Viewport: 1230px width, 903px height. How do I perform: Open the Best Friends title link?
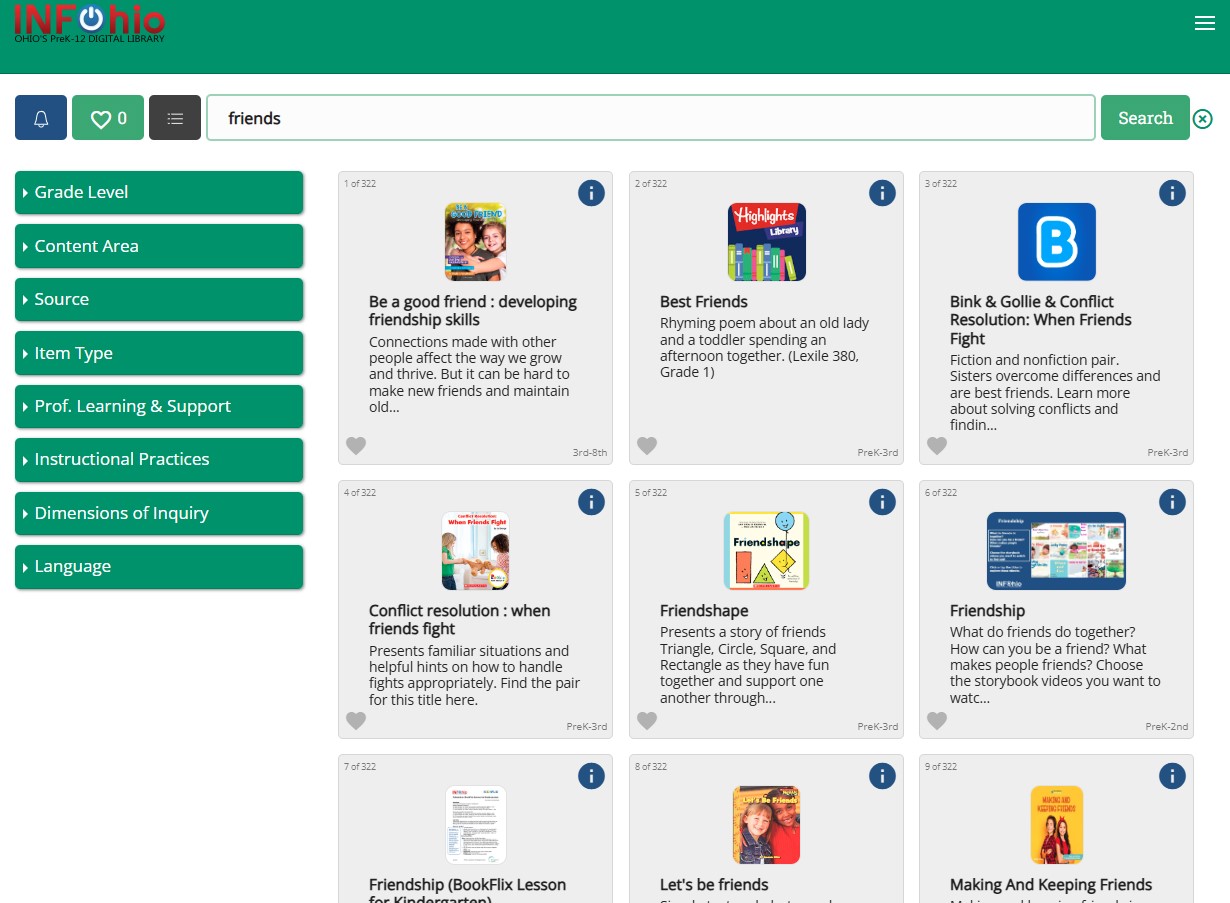pyautogui.click(x=704, y=302)
